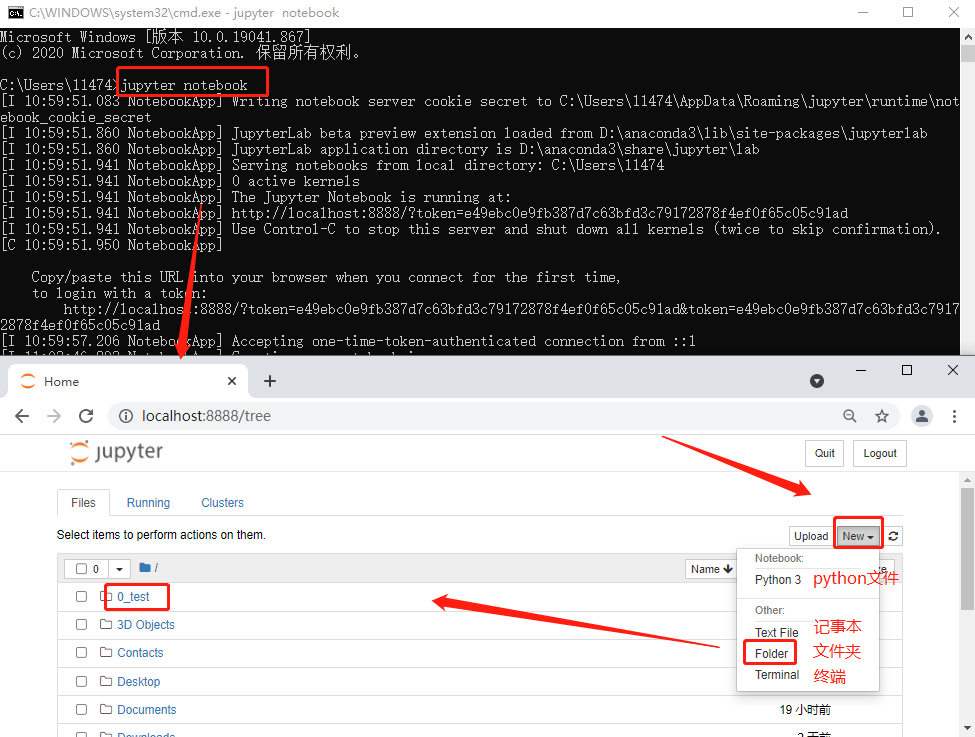The image size is (975, 737).
Task: Close the Home browser tab
Action: pos(232,381)
